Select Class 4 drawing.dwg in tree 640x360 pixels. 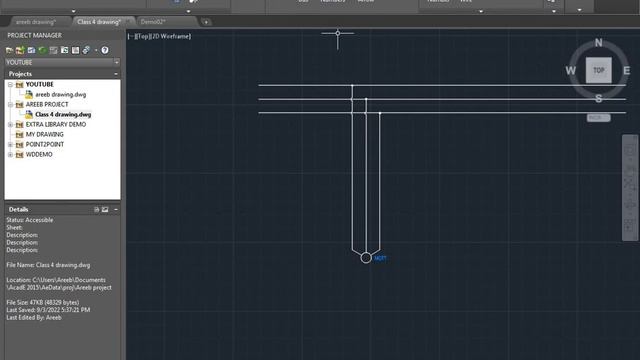click(63, 115)
